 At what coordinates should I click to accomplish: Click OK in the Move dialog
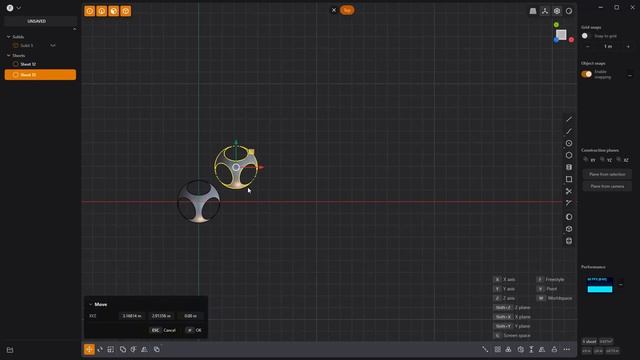[194, 330]
